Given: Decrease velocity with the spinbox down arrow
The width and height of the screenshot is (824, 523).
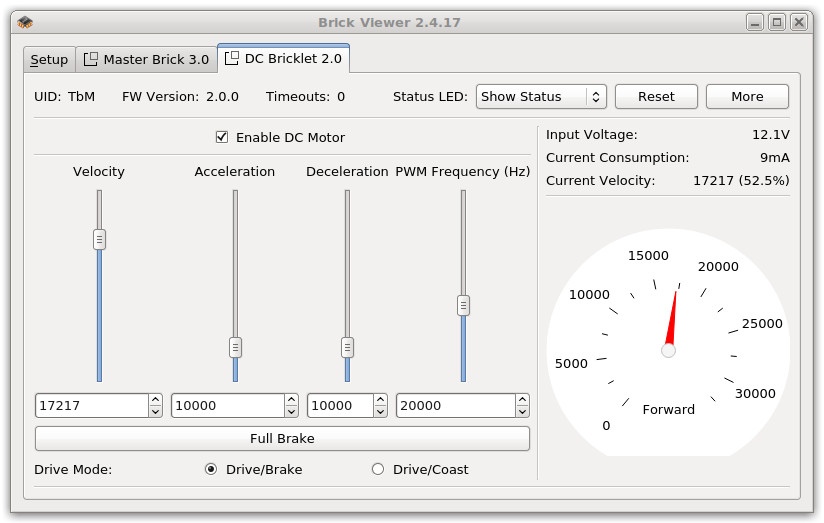Looking at the screenshot, I should [x=155, y=412].
